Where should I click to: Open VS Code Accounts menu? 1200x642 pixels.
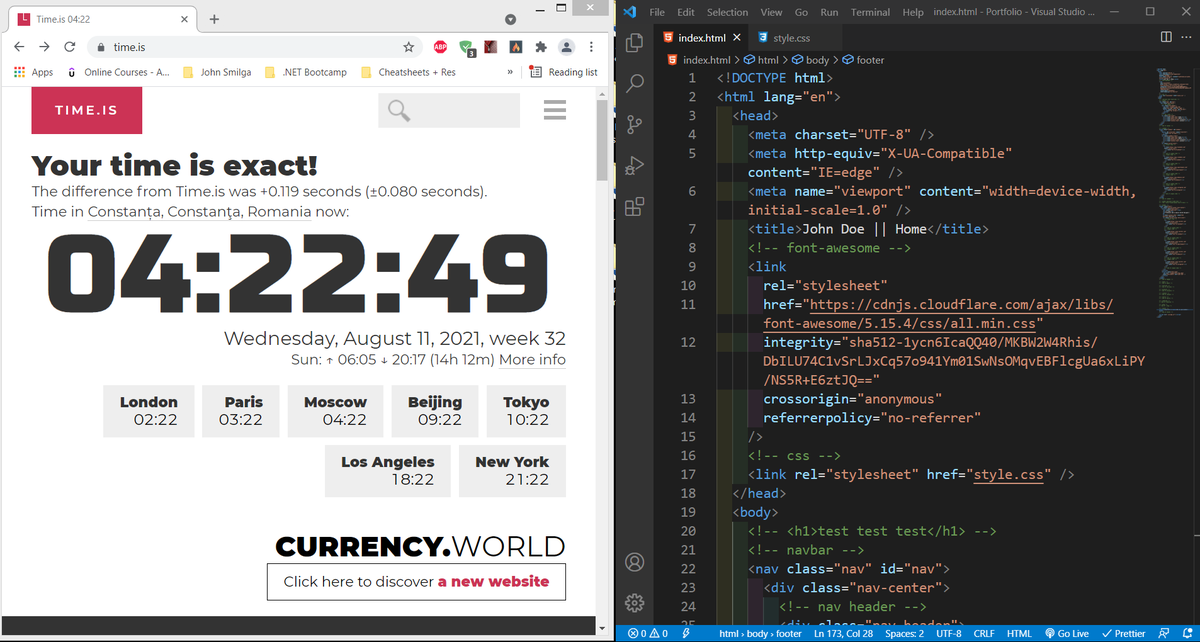pyautogui.click(x=633, y=562)
